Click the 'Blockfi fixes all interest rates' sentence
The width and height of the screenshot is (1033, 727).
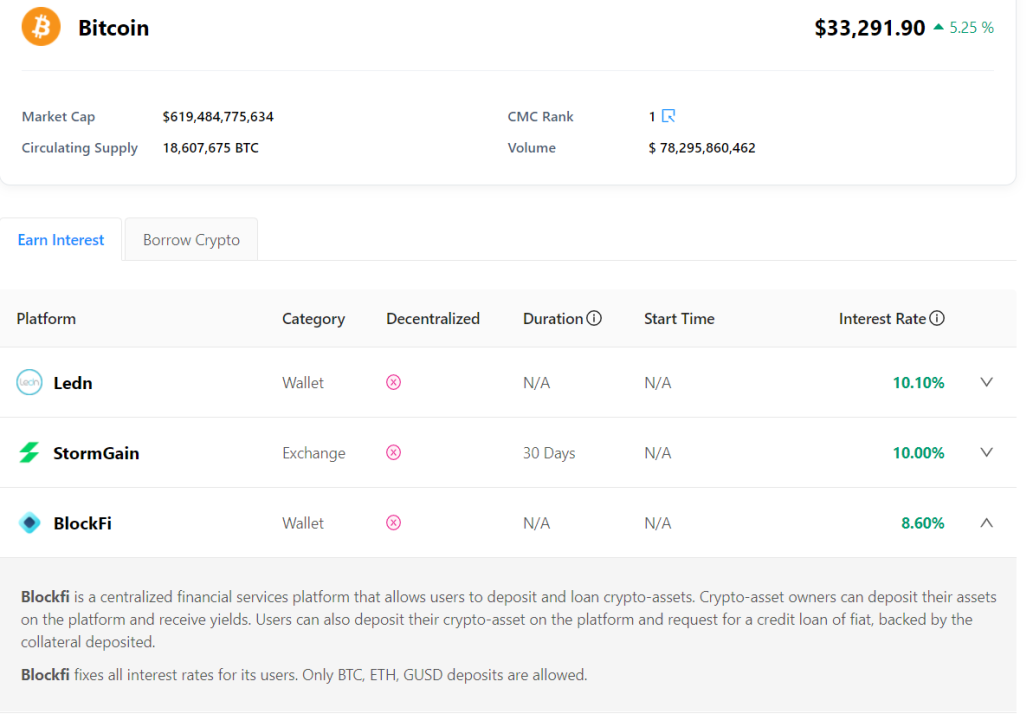(x=304, y=675)
